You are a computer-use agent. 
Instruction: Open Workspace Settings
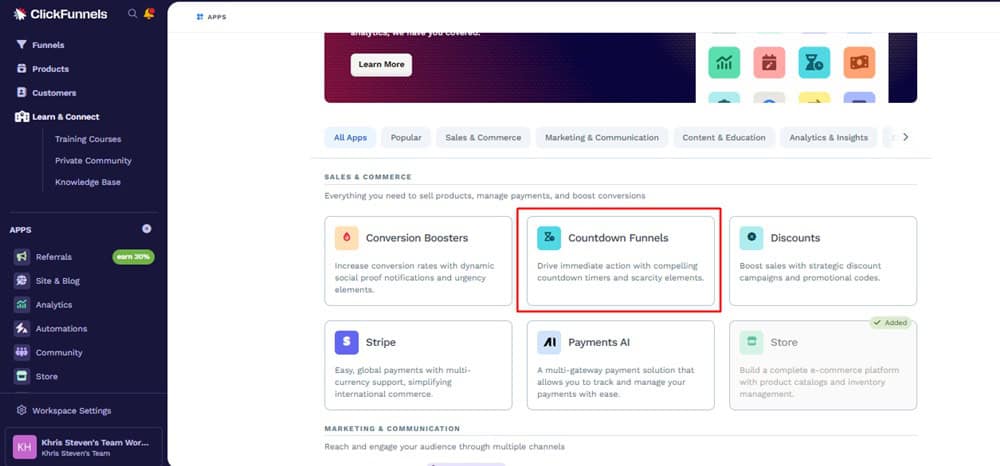pos(71,411)
